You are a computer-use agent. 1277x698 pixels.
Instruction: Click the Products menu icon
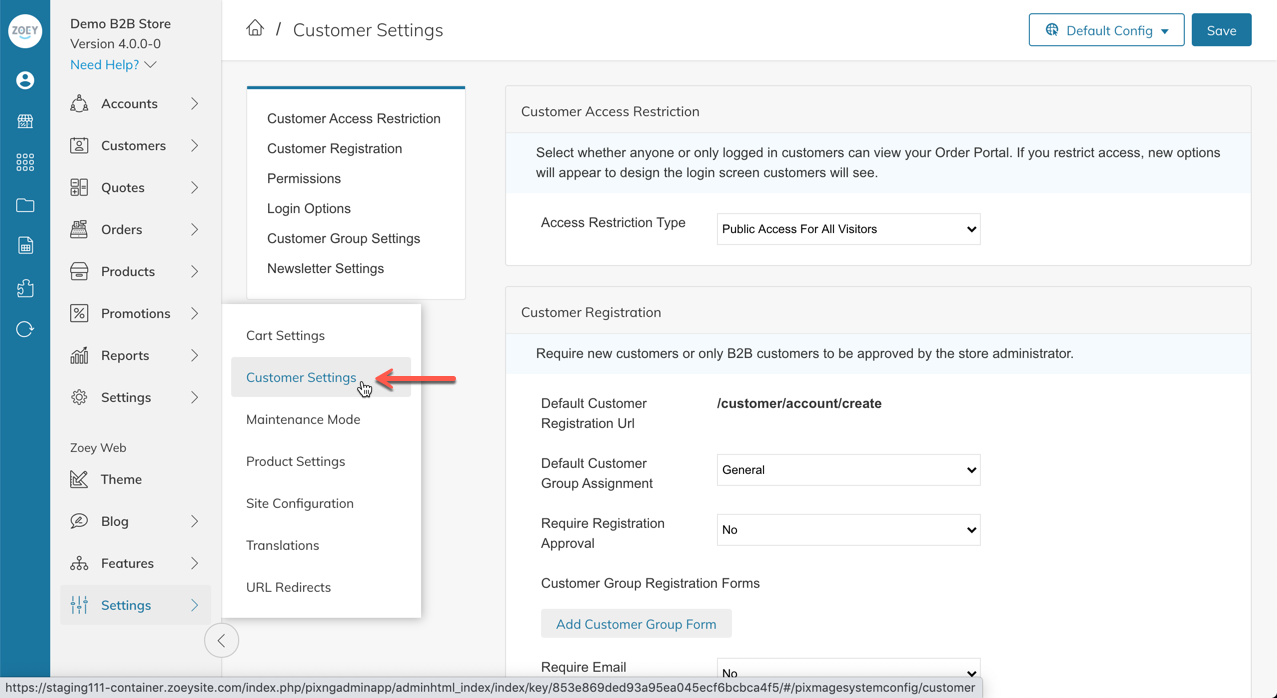[x=79, y=271]
